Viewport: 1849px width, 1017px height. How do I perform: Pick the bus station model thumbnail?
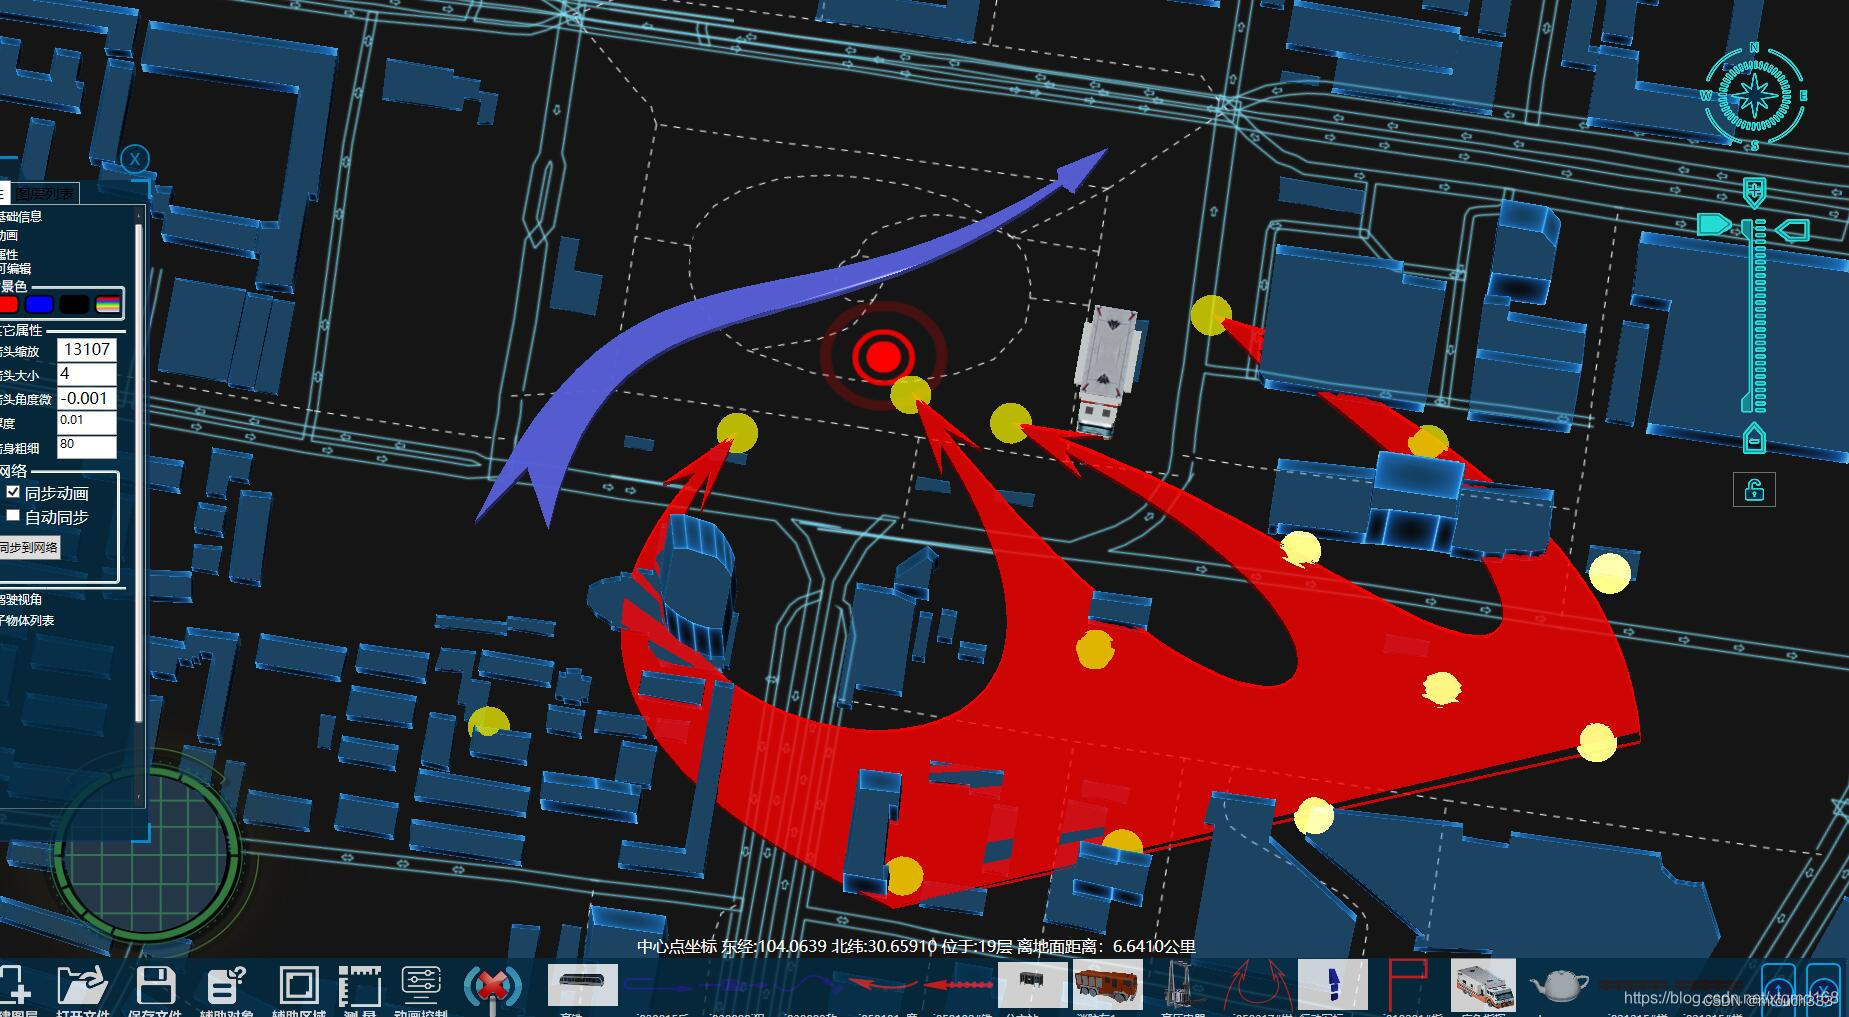coord(1032,984)
